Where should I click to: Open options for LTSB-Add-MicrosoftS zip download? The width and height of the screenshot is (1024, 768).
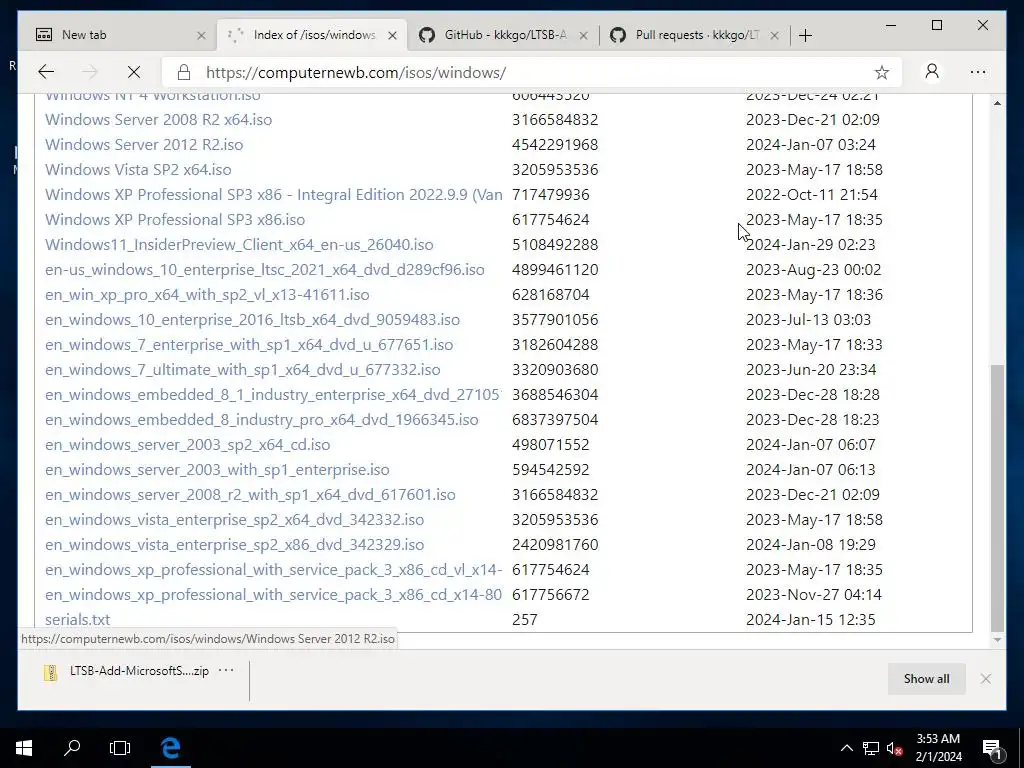(226, 670)
